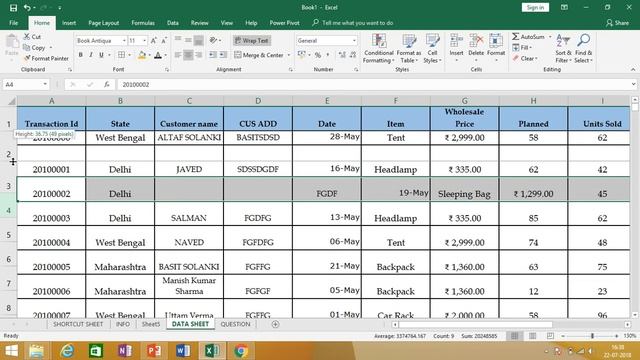
Task: Open the Orientation text rotation tool
Action: point(213,40)
